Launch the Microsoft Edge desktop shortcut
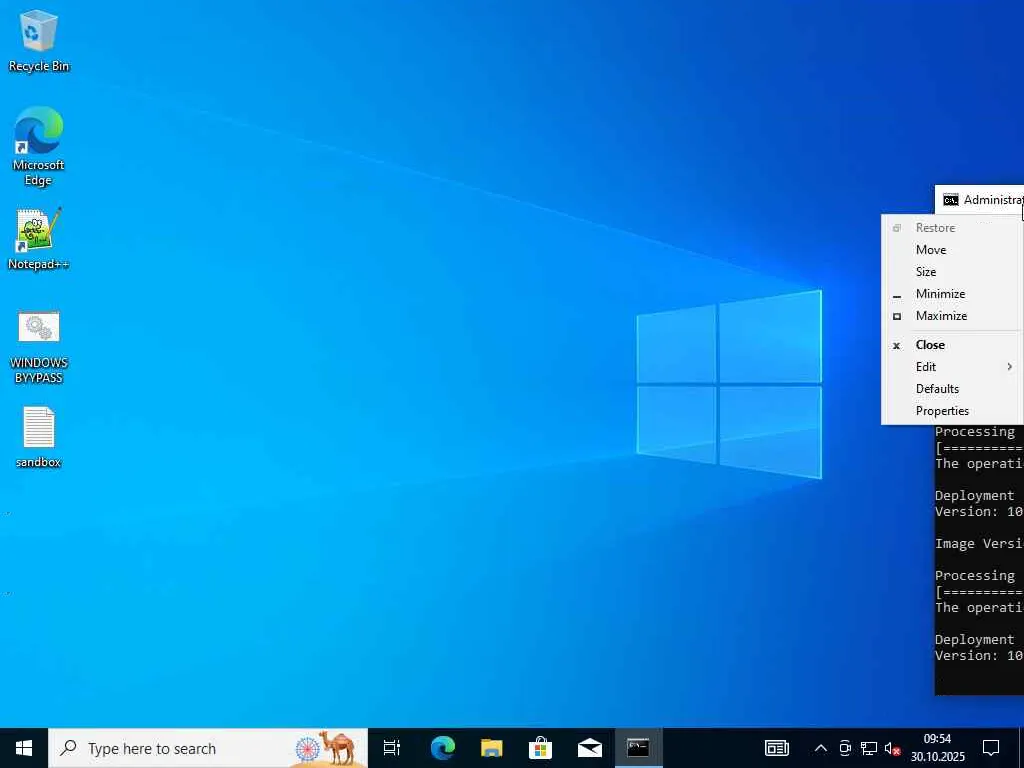1024x768 pixels. point(39,146)
